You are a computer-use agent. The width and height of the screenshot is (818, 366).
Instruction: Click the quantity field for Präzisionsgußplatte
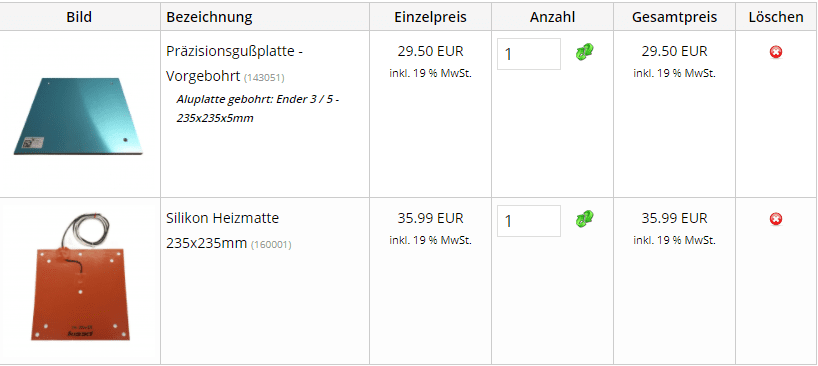click(529, 54)
